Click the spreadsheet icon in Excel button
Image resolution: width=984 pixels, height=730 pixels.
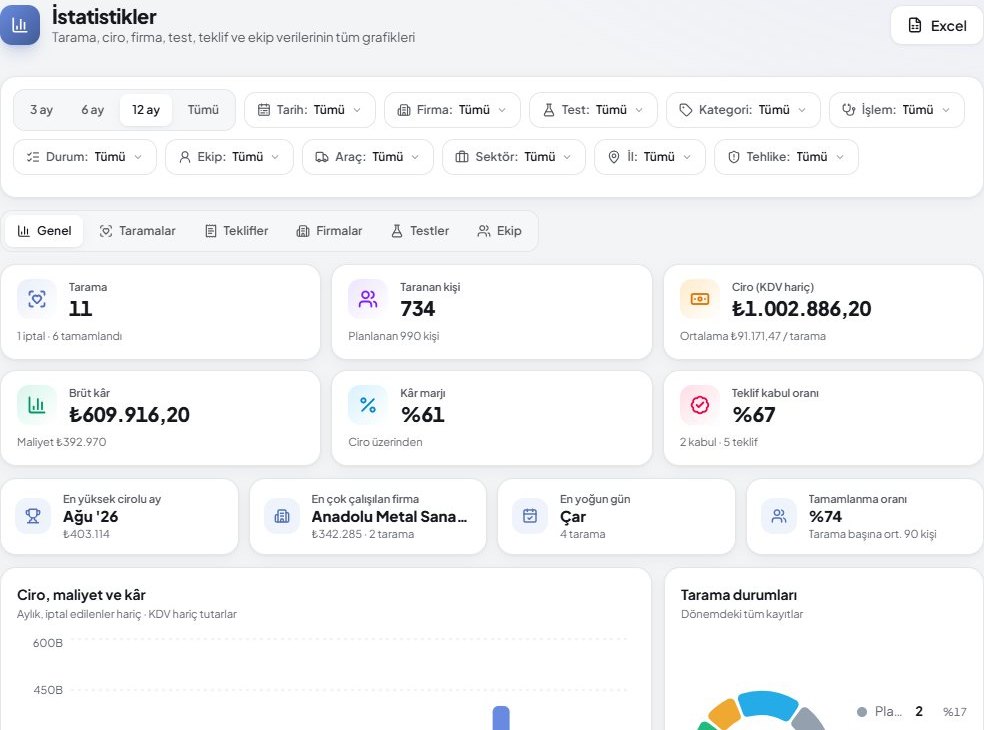tap(915, 26)
